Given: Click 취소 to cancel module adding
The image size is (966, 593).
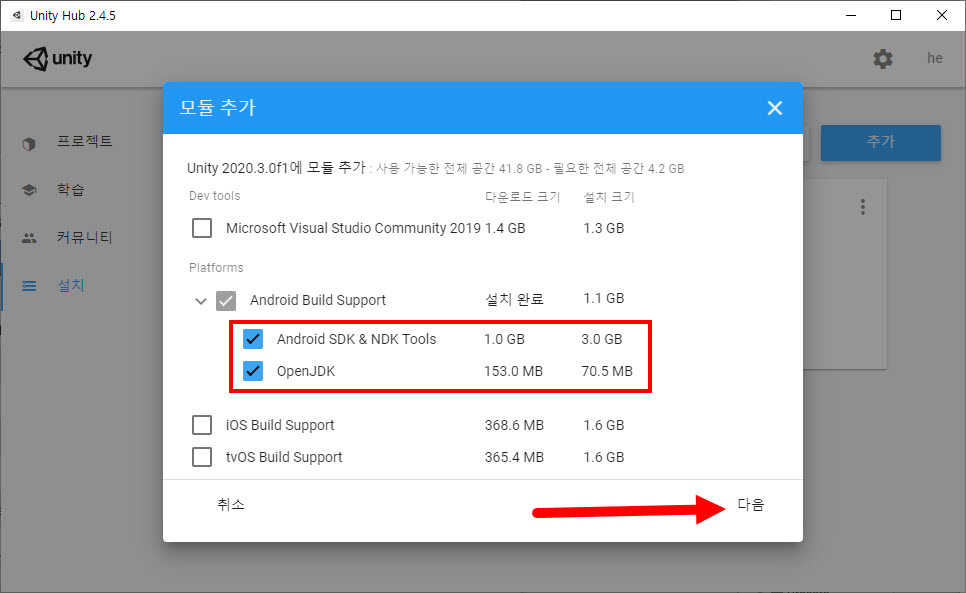Looking at the screenshot, I should [x=231, y=504].
